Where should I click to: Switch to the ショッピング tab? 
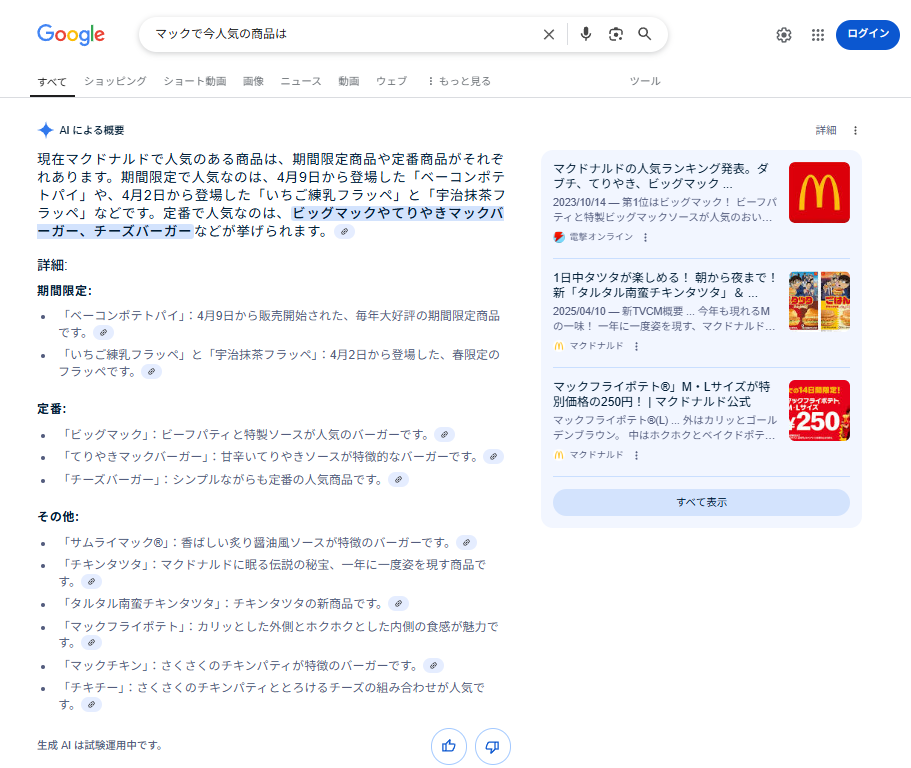115,81
